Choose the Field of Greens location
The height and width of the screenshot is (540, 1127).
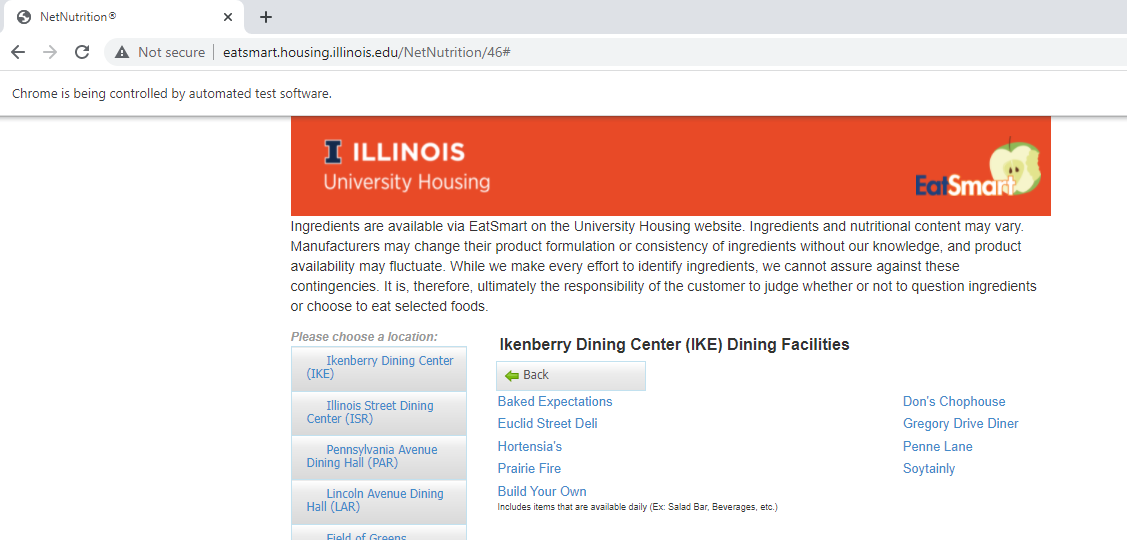point(379,534)
